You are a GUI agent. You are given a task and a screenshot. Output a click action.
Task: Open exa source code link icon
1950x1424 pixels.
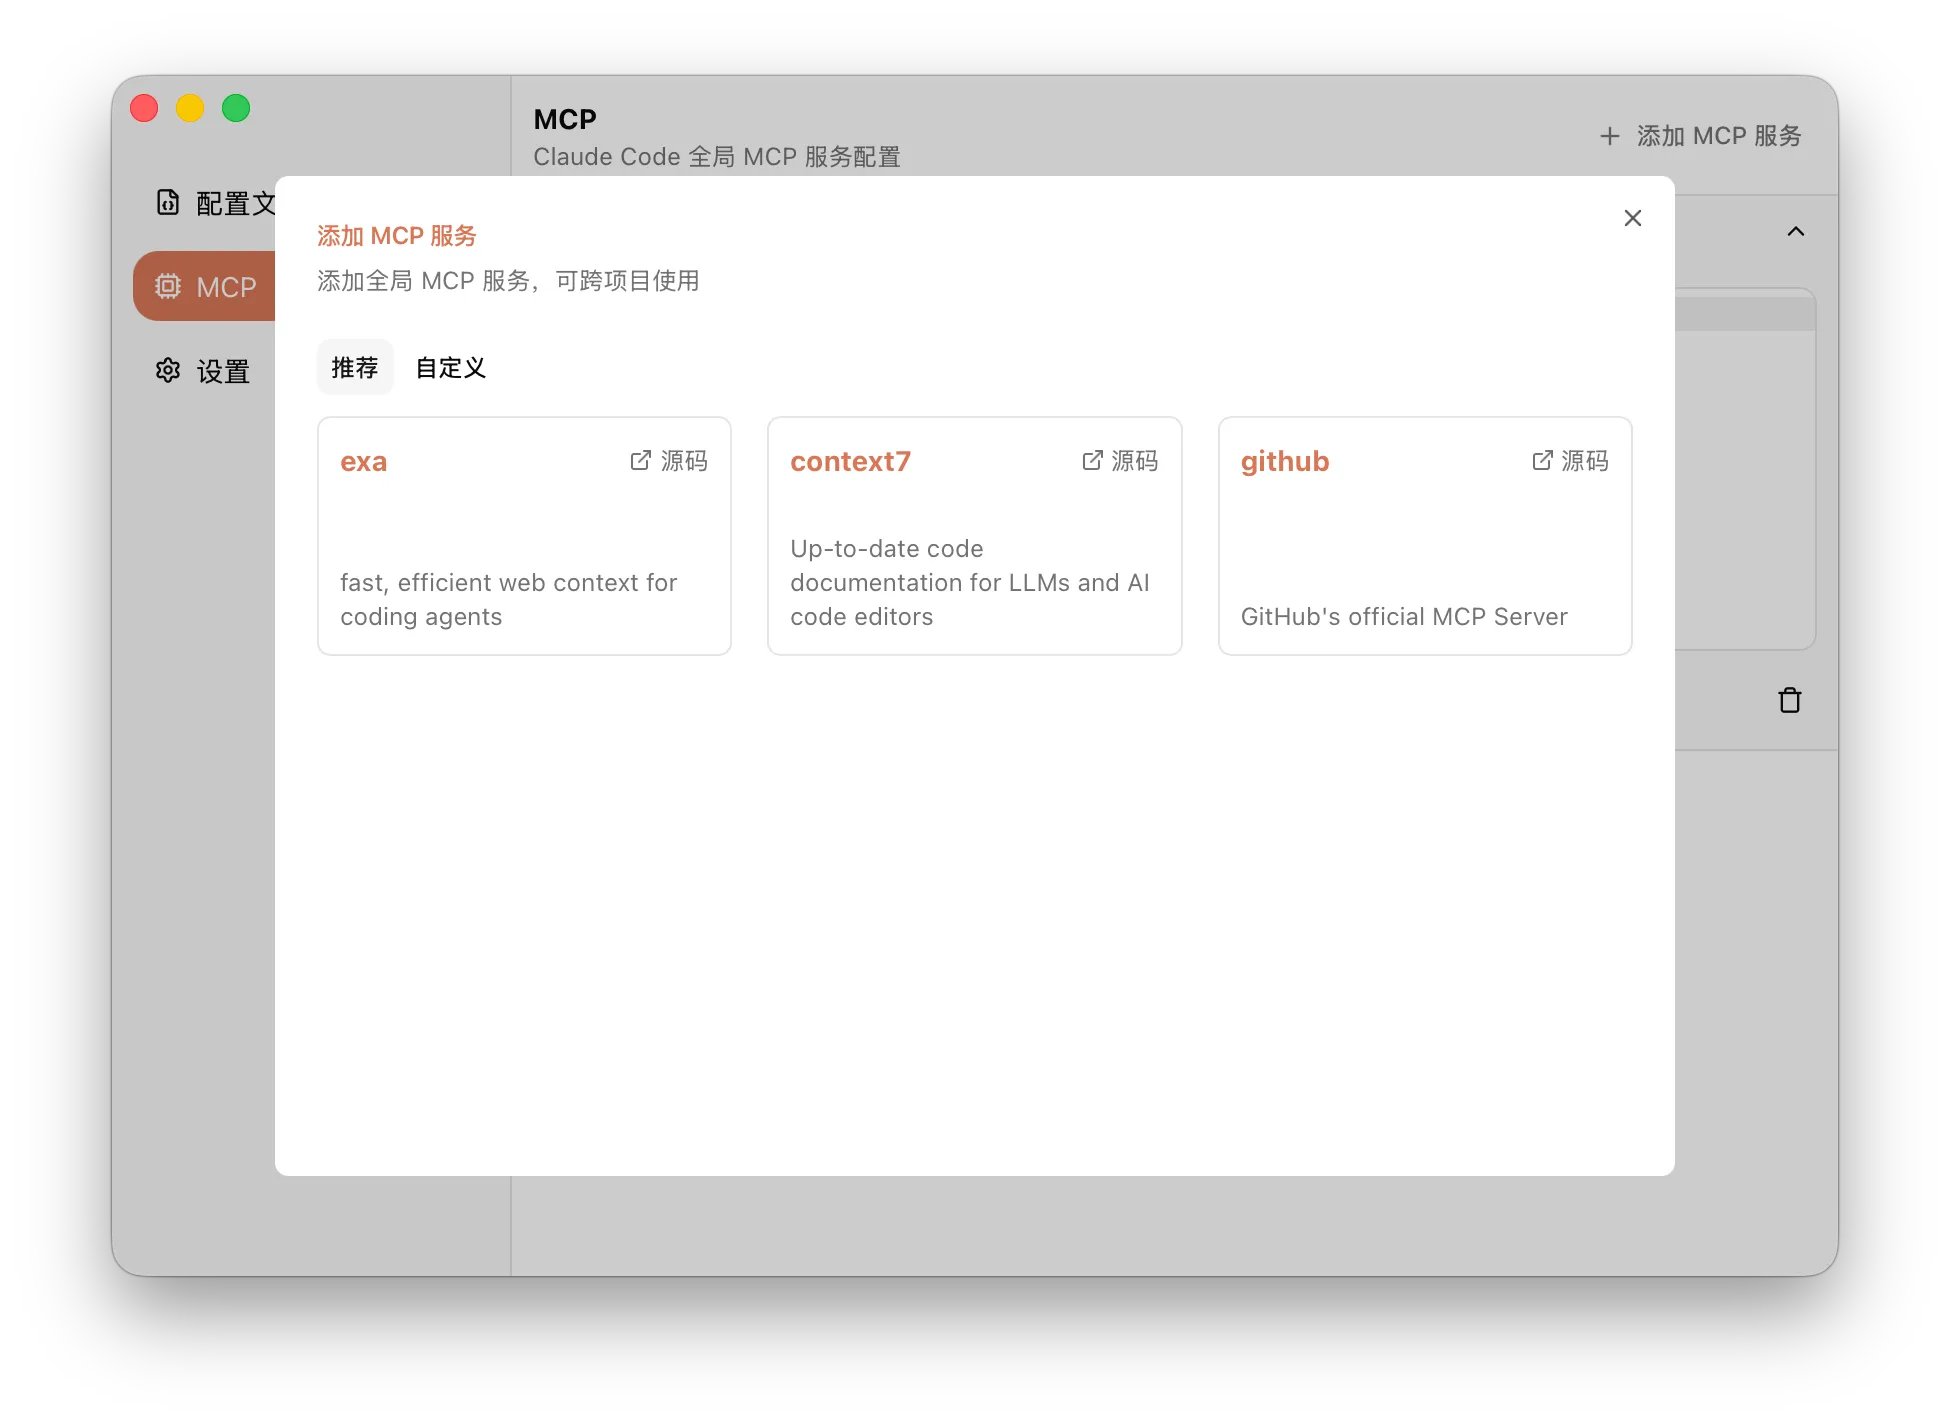[x=640, y=460]
